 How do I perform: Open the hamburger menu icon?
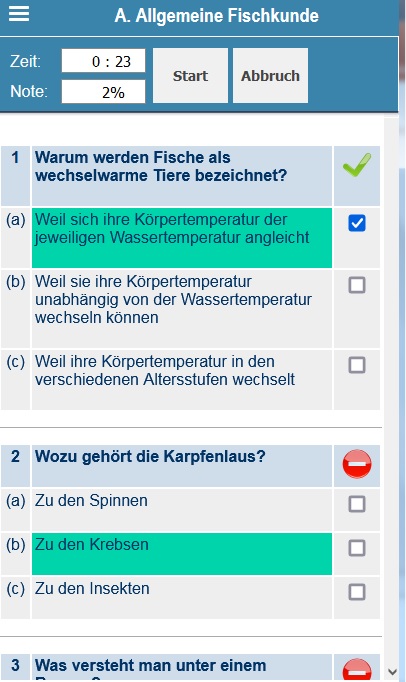pos(19,14)
